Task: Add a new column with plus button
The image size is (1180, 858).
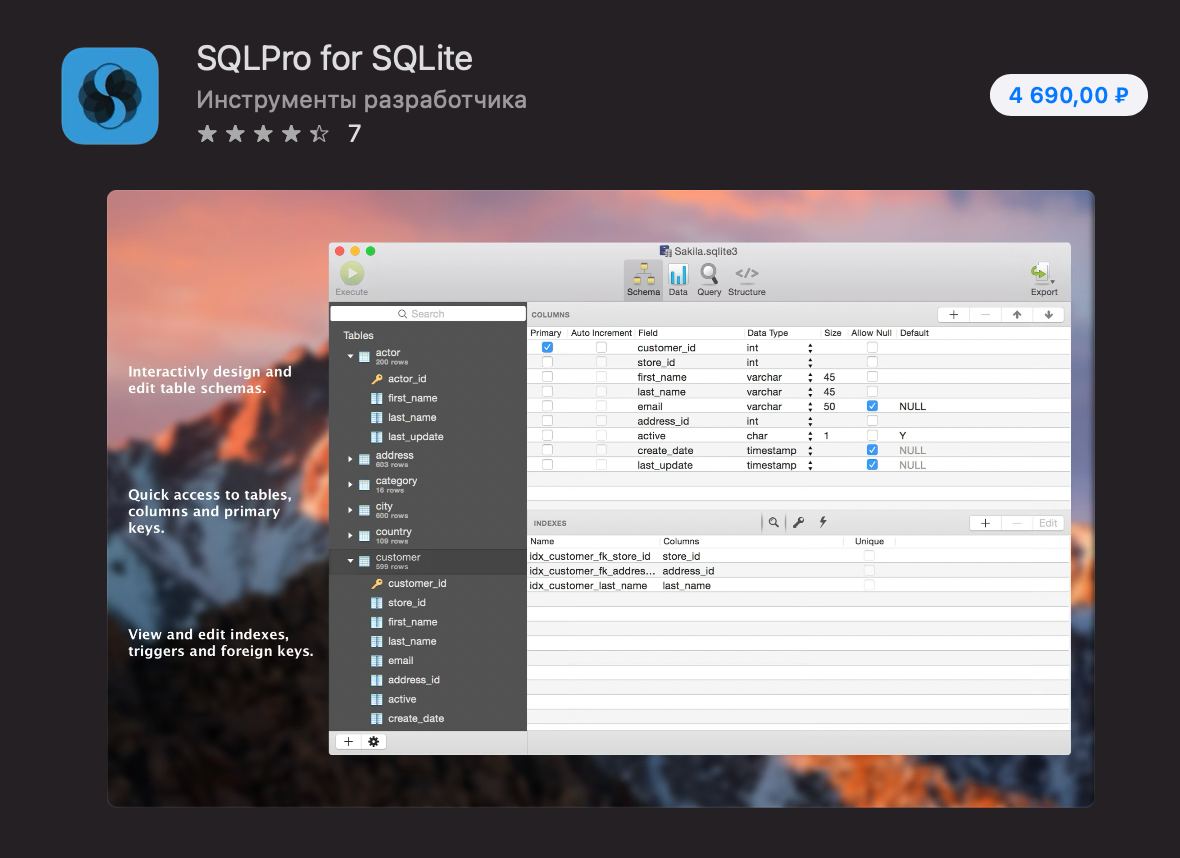Action: click(x=953, y=315)
